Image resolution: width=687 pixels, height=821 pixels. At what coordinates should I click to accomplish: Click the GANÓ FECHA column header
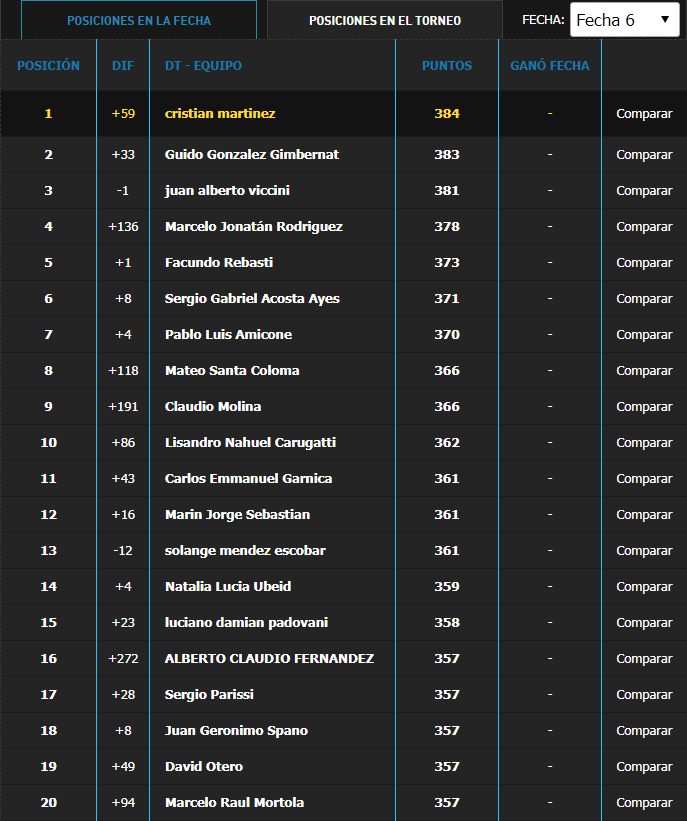point(550,65)
